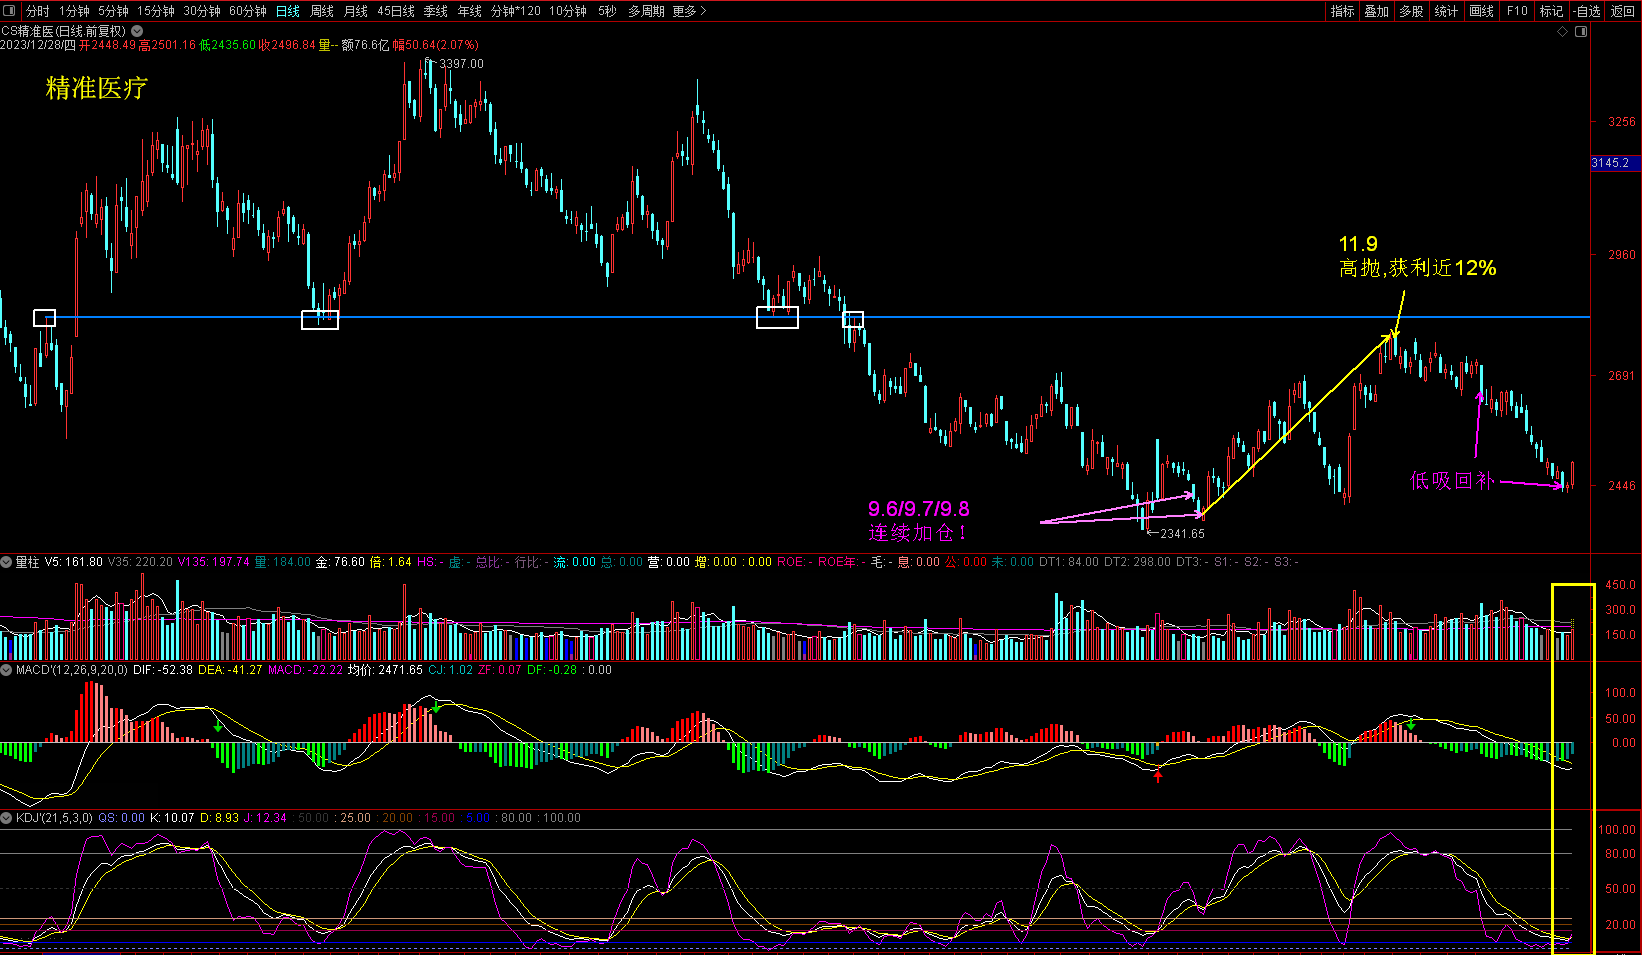
Task: Open the dropdown beside CS精准医 title
Action: coord(137,31)
